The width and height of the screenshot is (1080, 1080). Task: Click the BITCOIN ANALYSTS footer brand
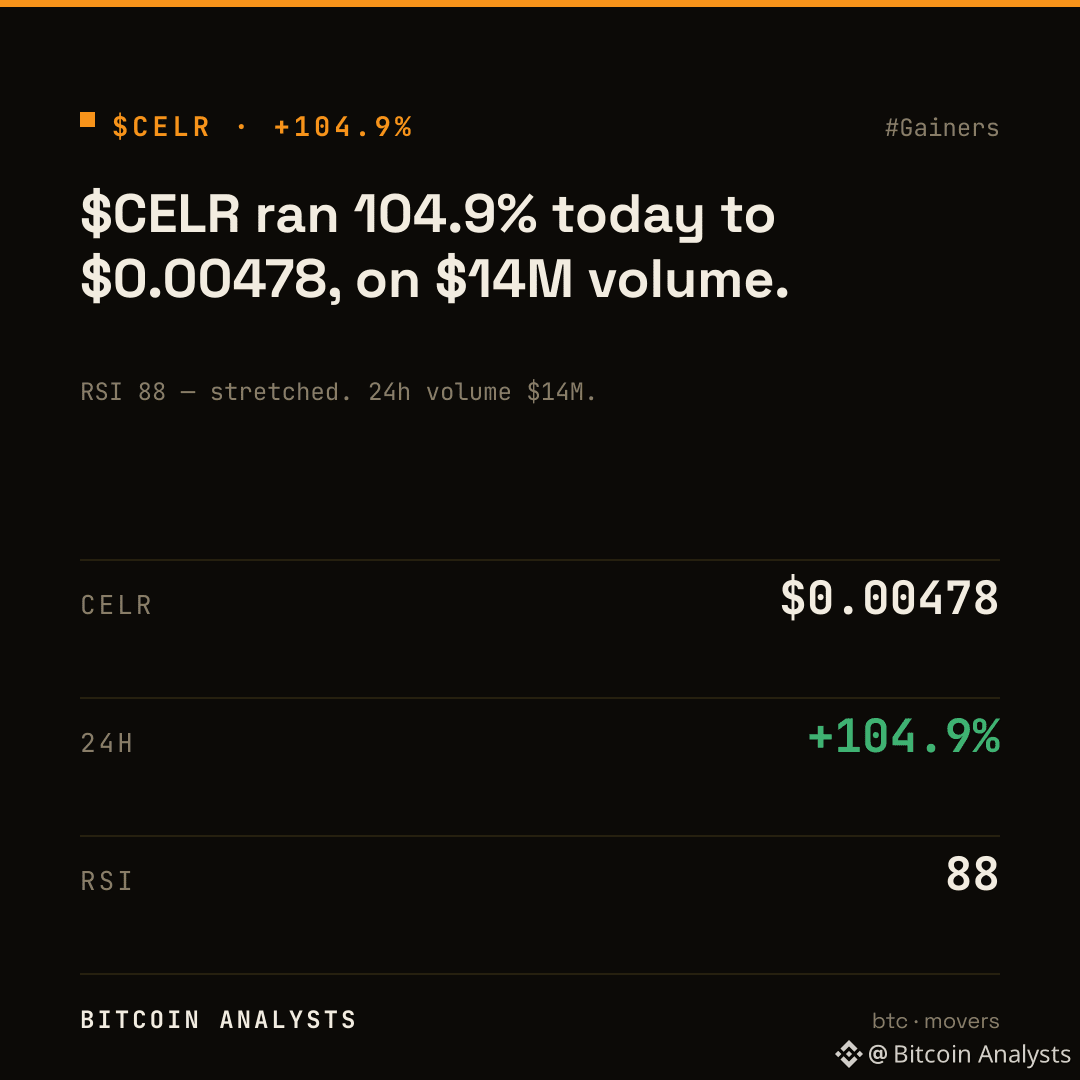(x=218, y=1019)
